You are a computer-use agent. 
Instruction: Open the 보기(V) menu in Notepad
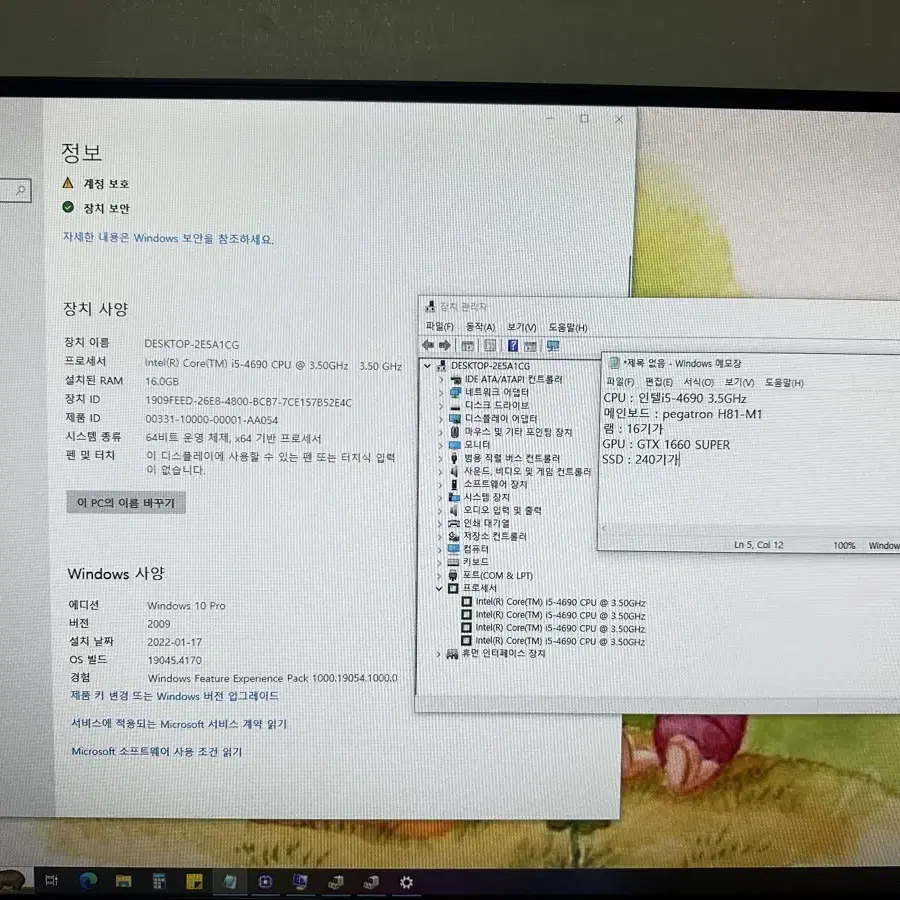[x=739, y=382]
